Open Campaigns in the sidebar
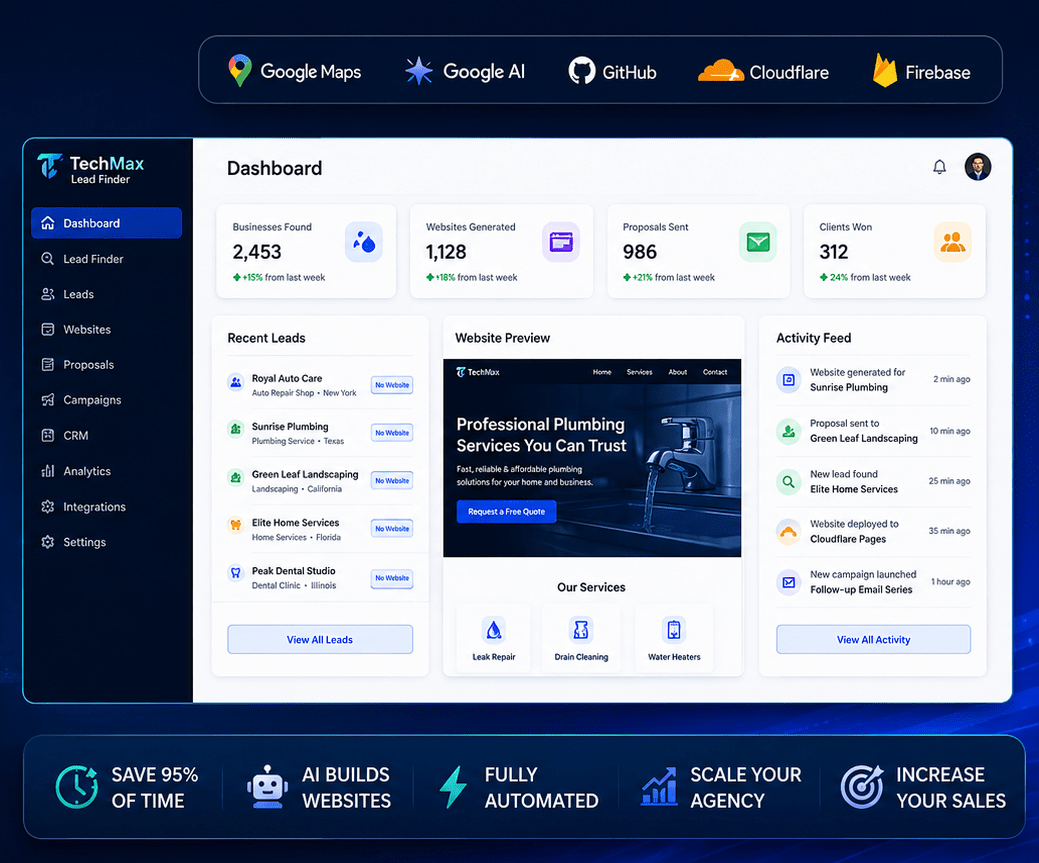This screenshot has height=863, width=1039. click(x=107, y=400)
